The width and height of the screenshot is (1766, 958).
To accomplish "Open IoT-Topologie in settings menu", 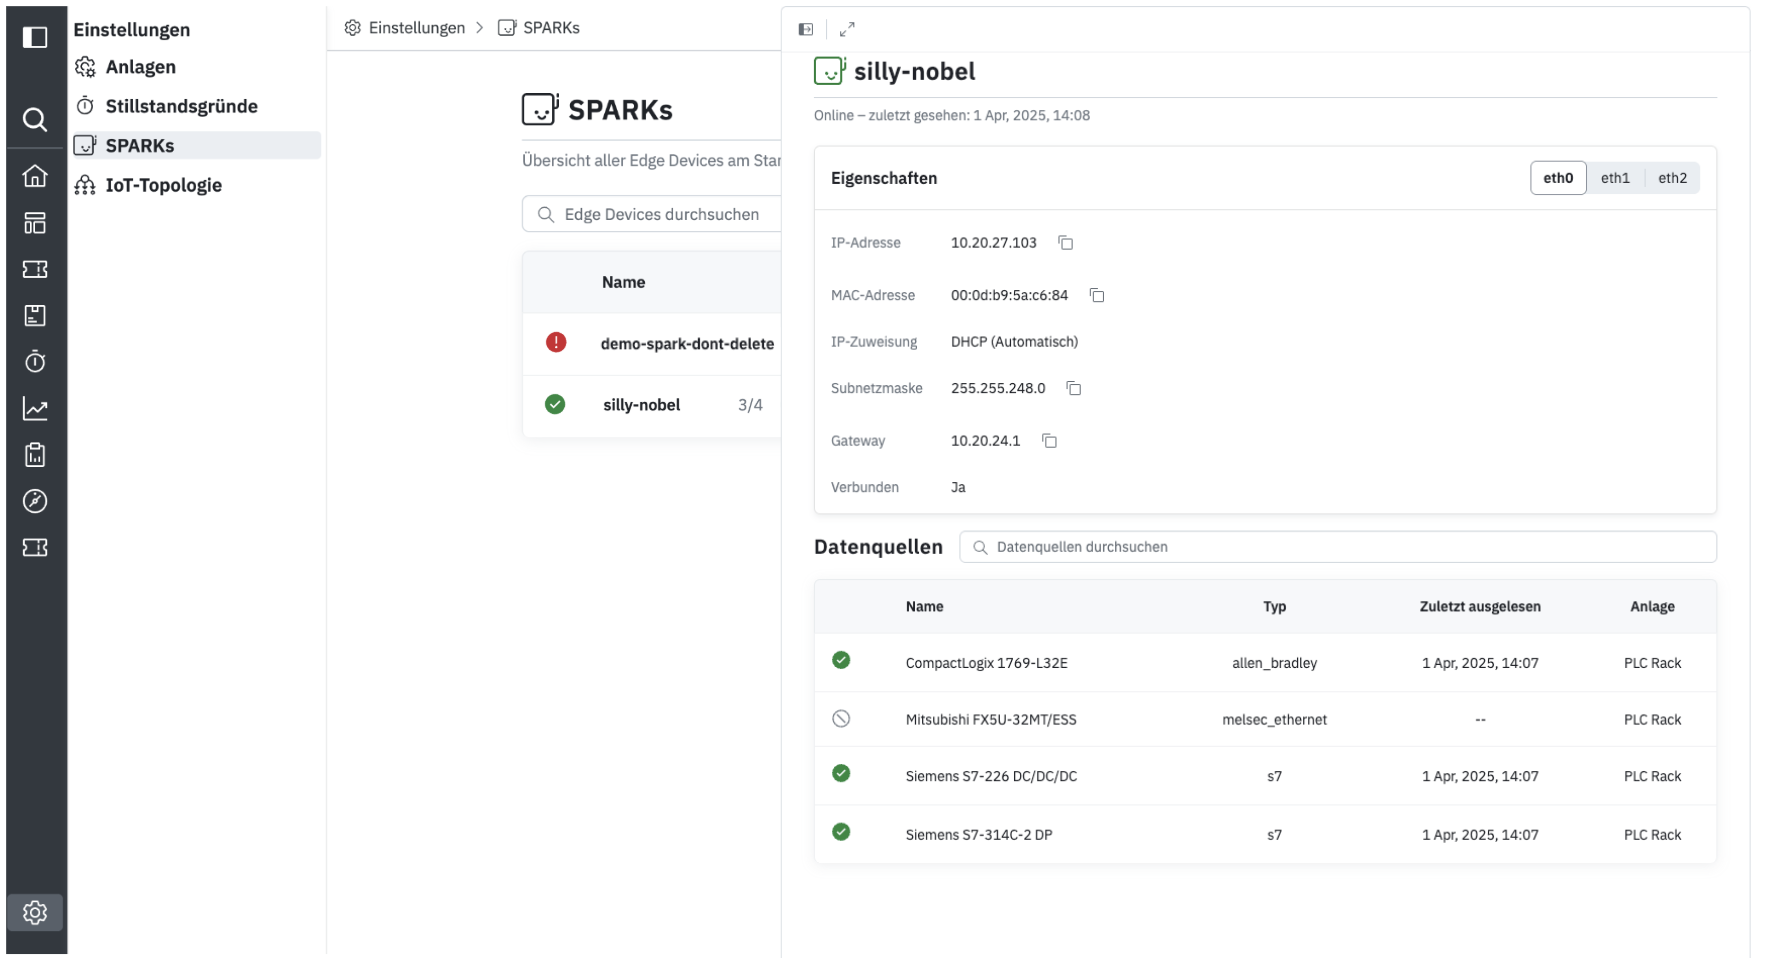I will pyautogui.click(x=163, y=185).
